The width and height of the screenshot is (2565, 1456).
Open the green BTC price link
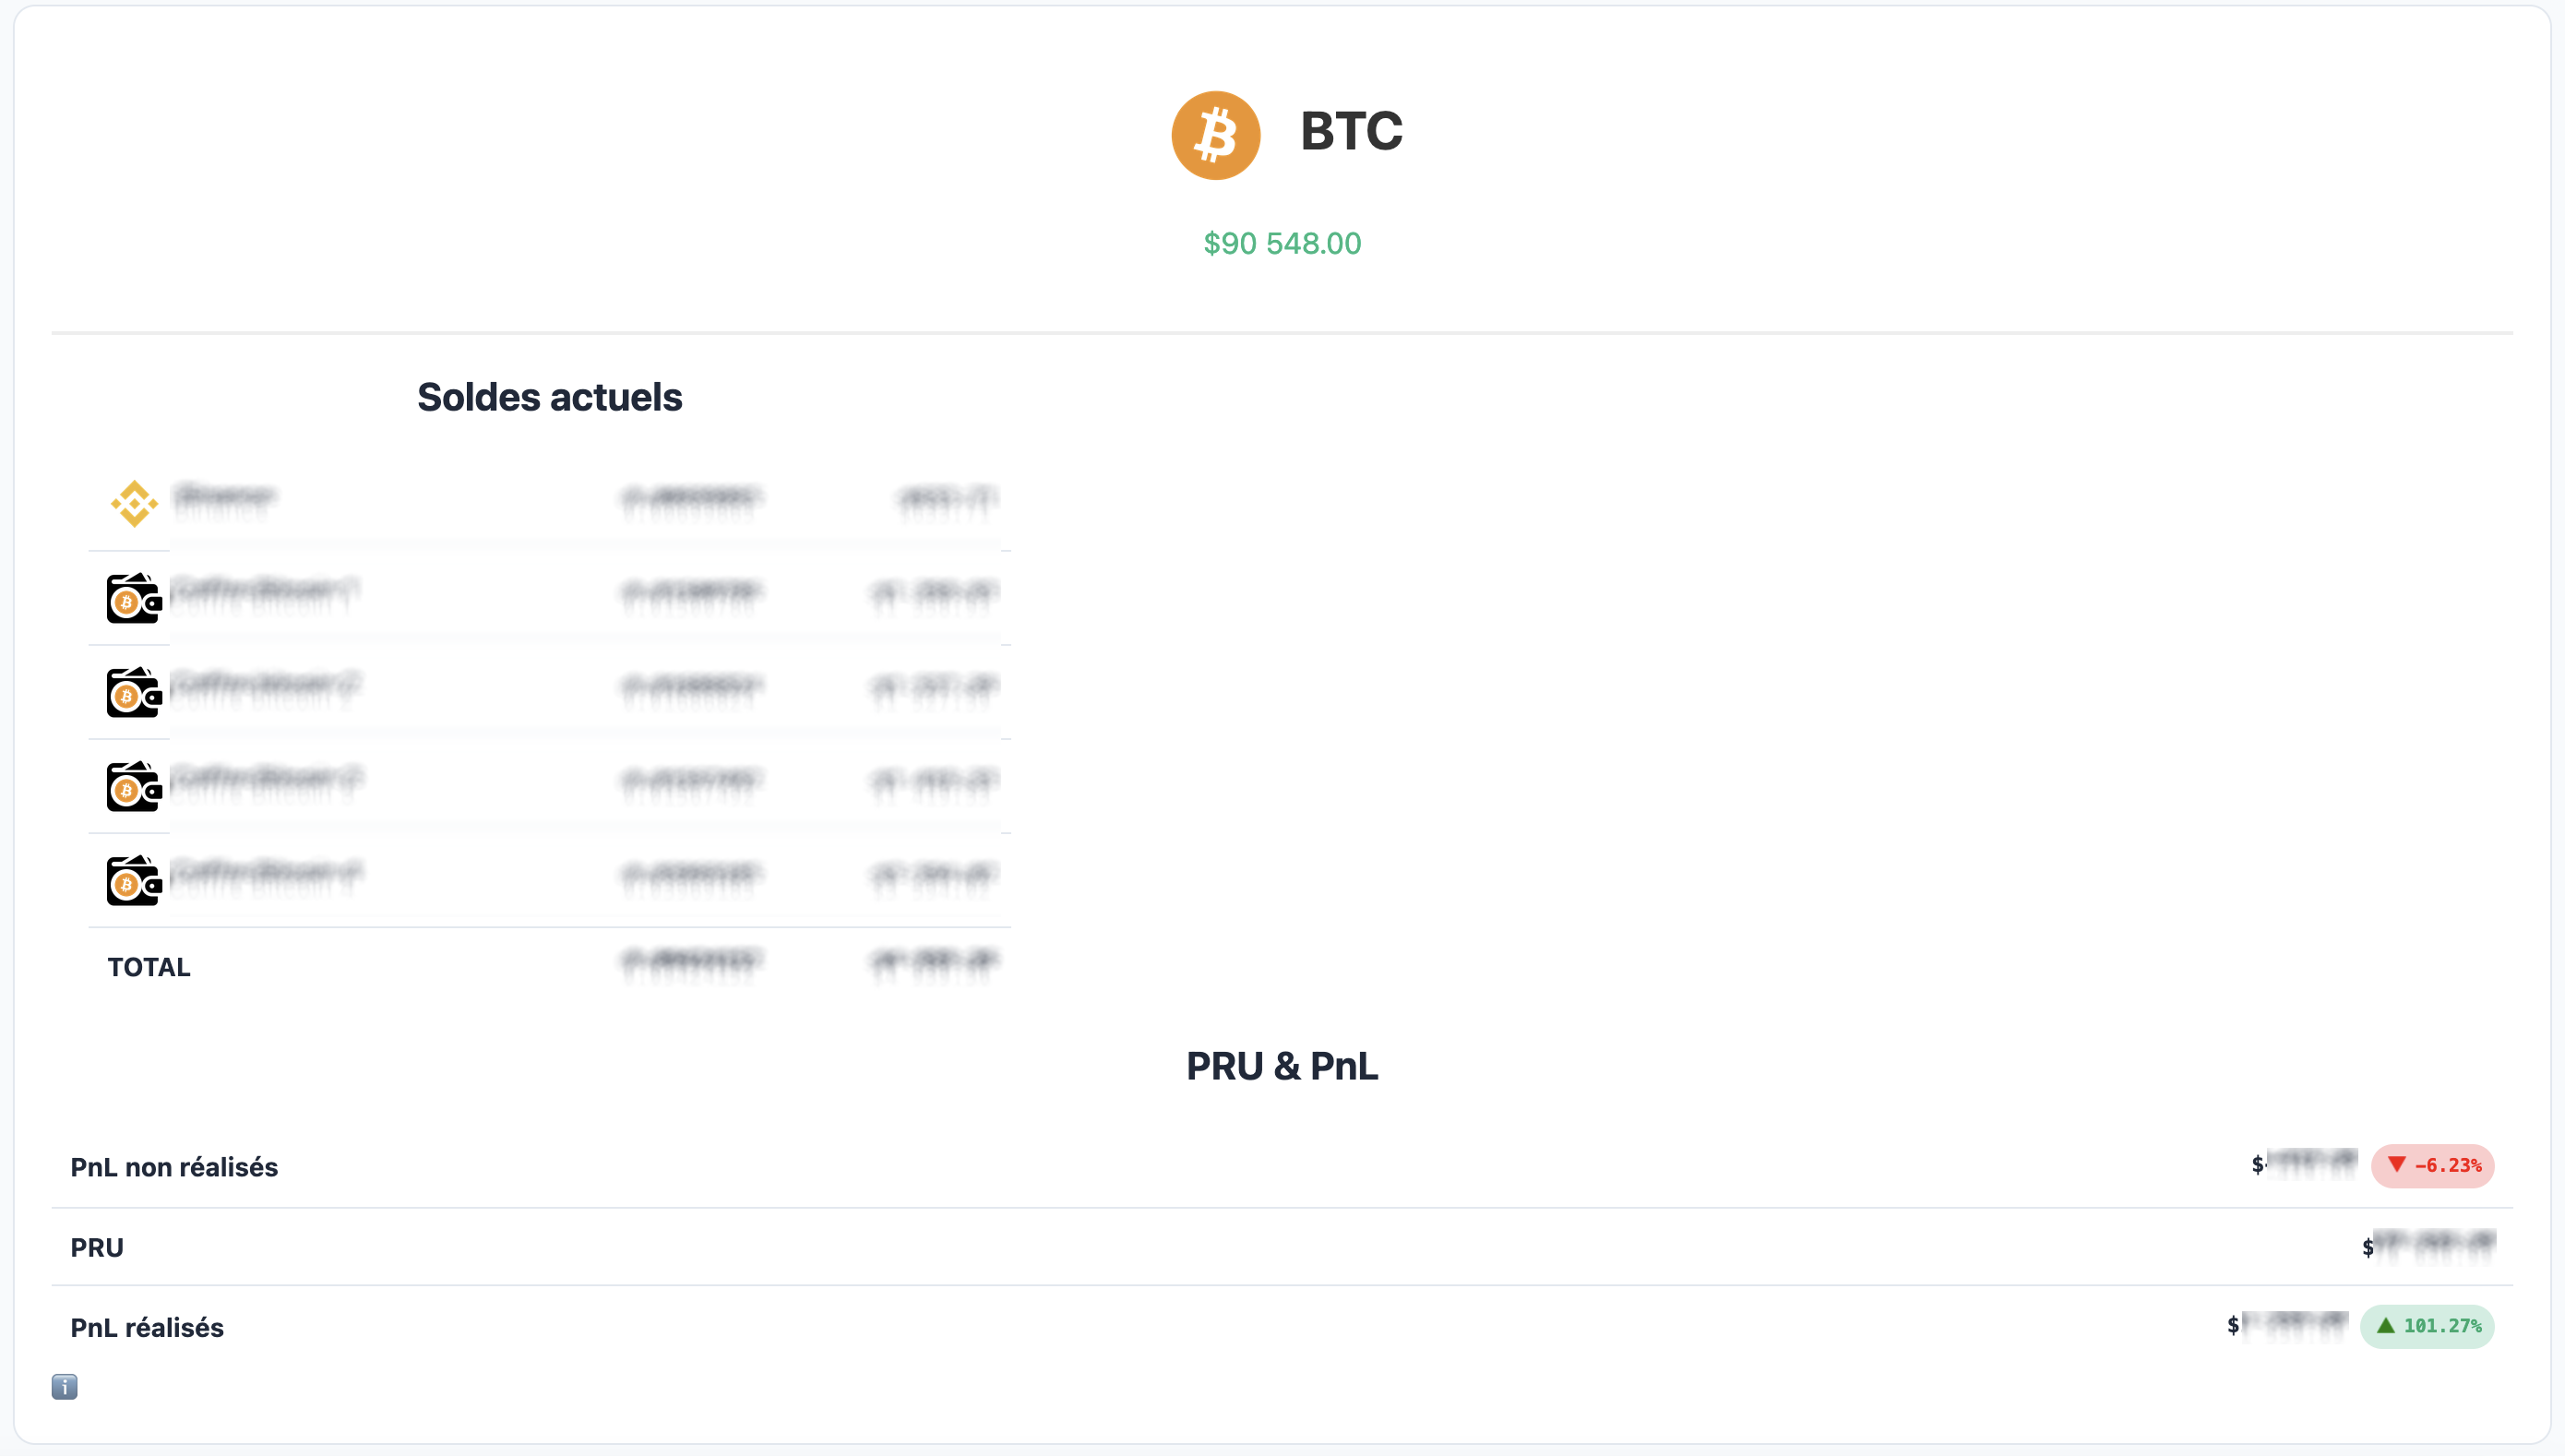pos(1282,243)
